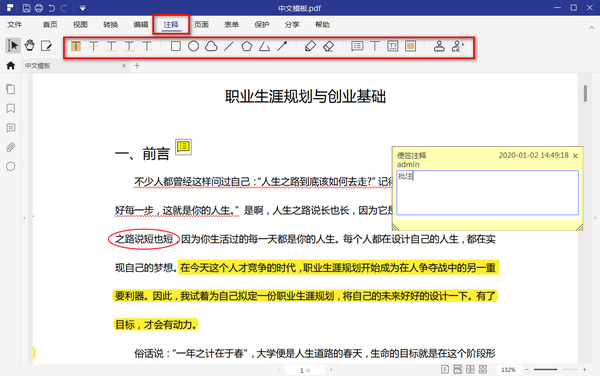Choose the strikethrough text tool
The height and width of the screenshot is (376, 600).
(94, 46)
